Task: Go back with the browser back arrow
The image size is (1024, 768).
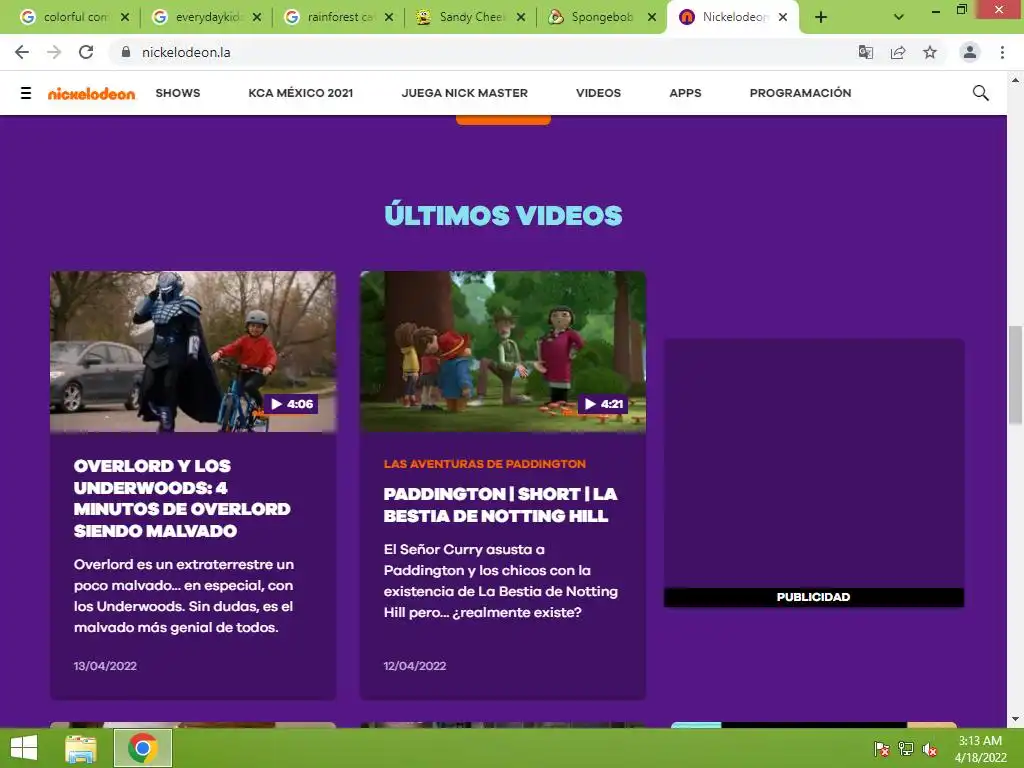Action: click(22, 52)
